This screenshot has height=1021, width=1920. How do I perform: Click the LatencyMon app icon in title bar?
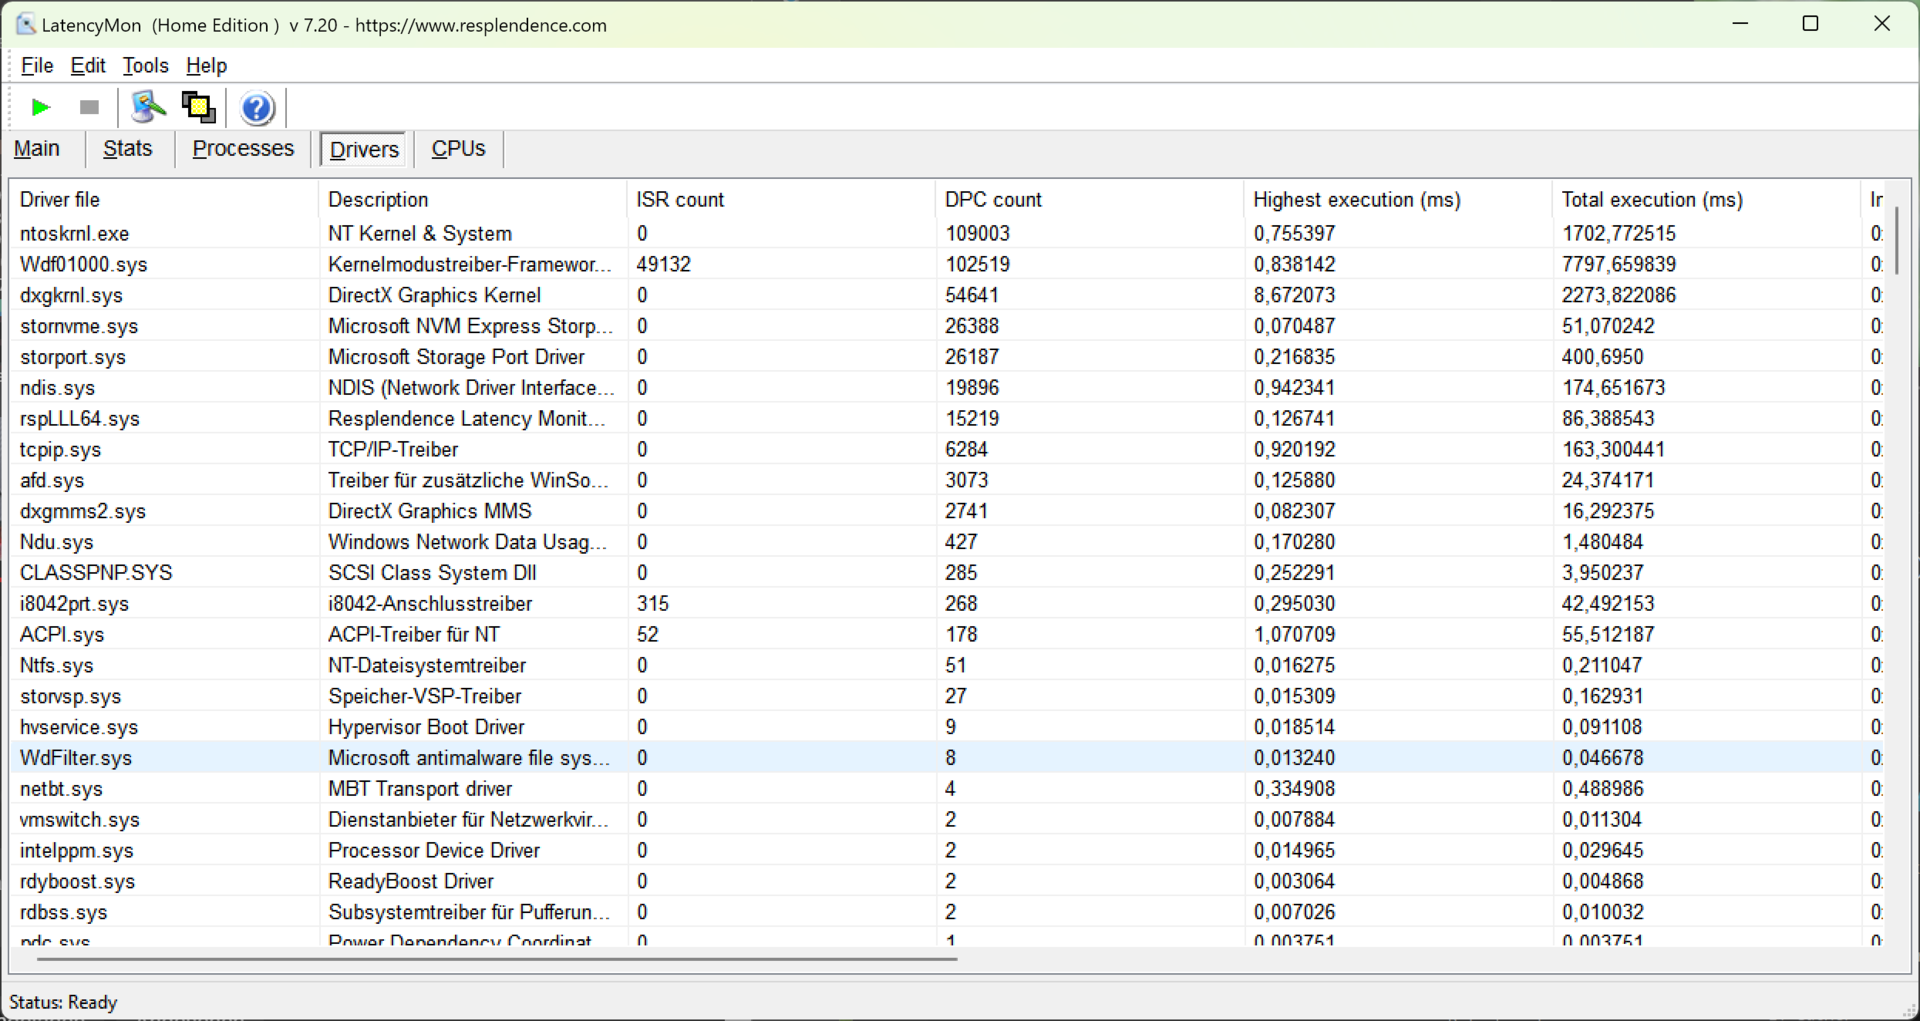tap(25, 24)
